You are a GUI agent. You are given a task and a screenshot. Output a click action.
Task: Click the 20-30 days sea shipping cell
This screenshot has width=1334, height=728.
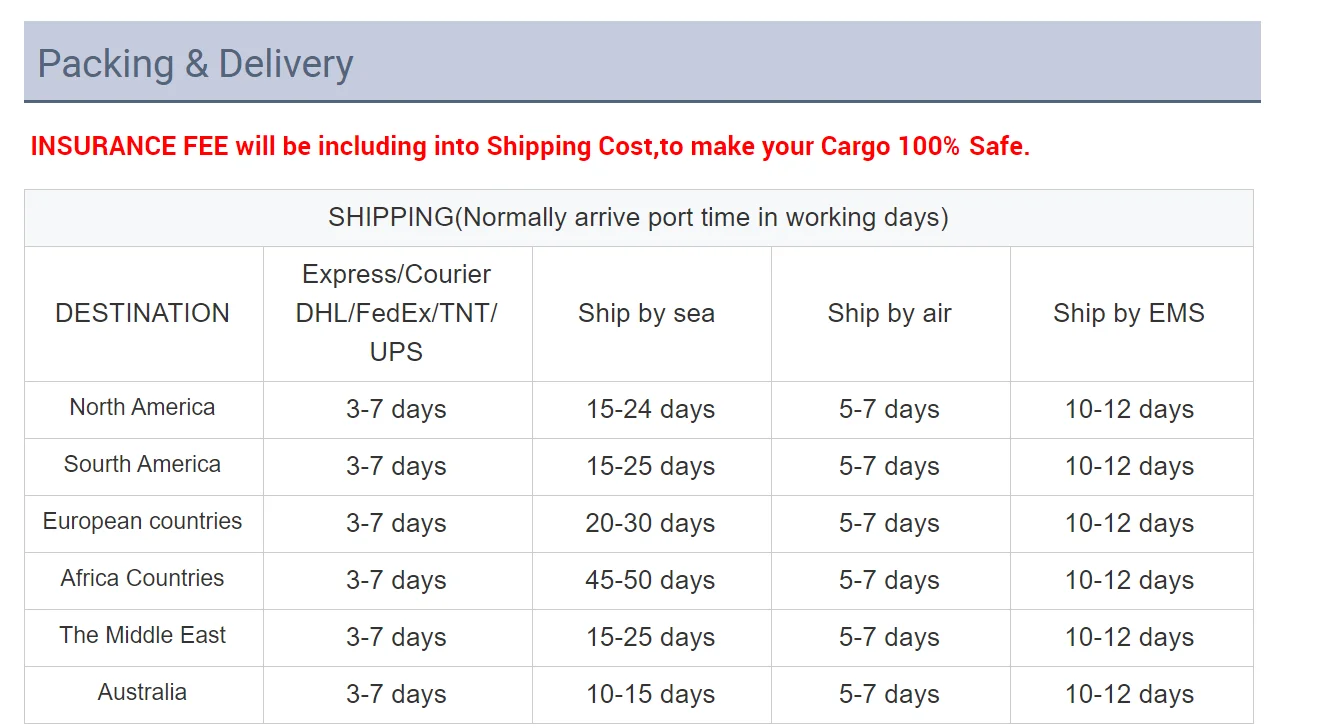pyautogui.click(x=650, y=524)
